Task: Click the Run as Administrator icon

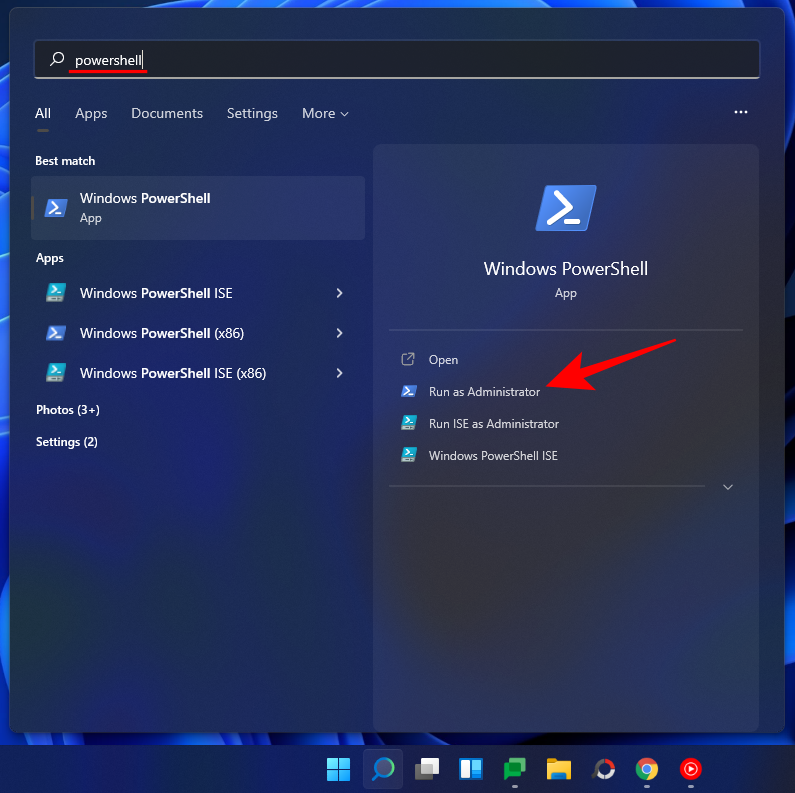Action: coord(409,391)
